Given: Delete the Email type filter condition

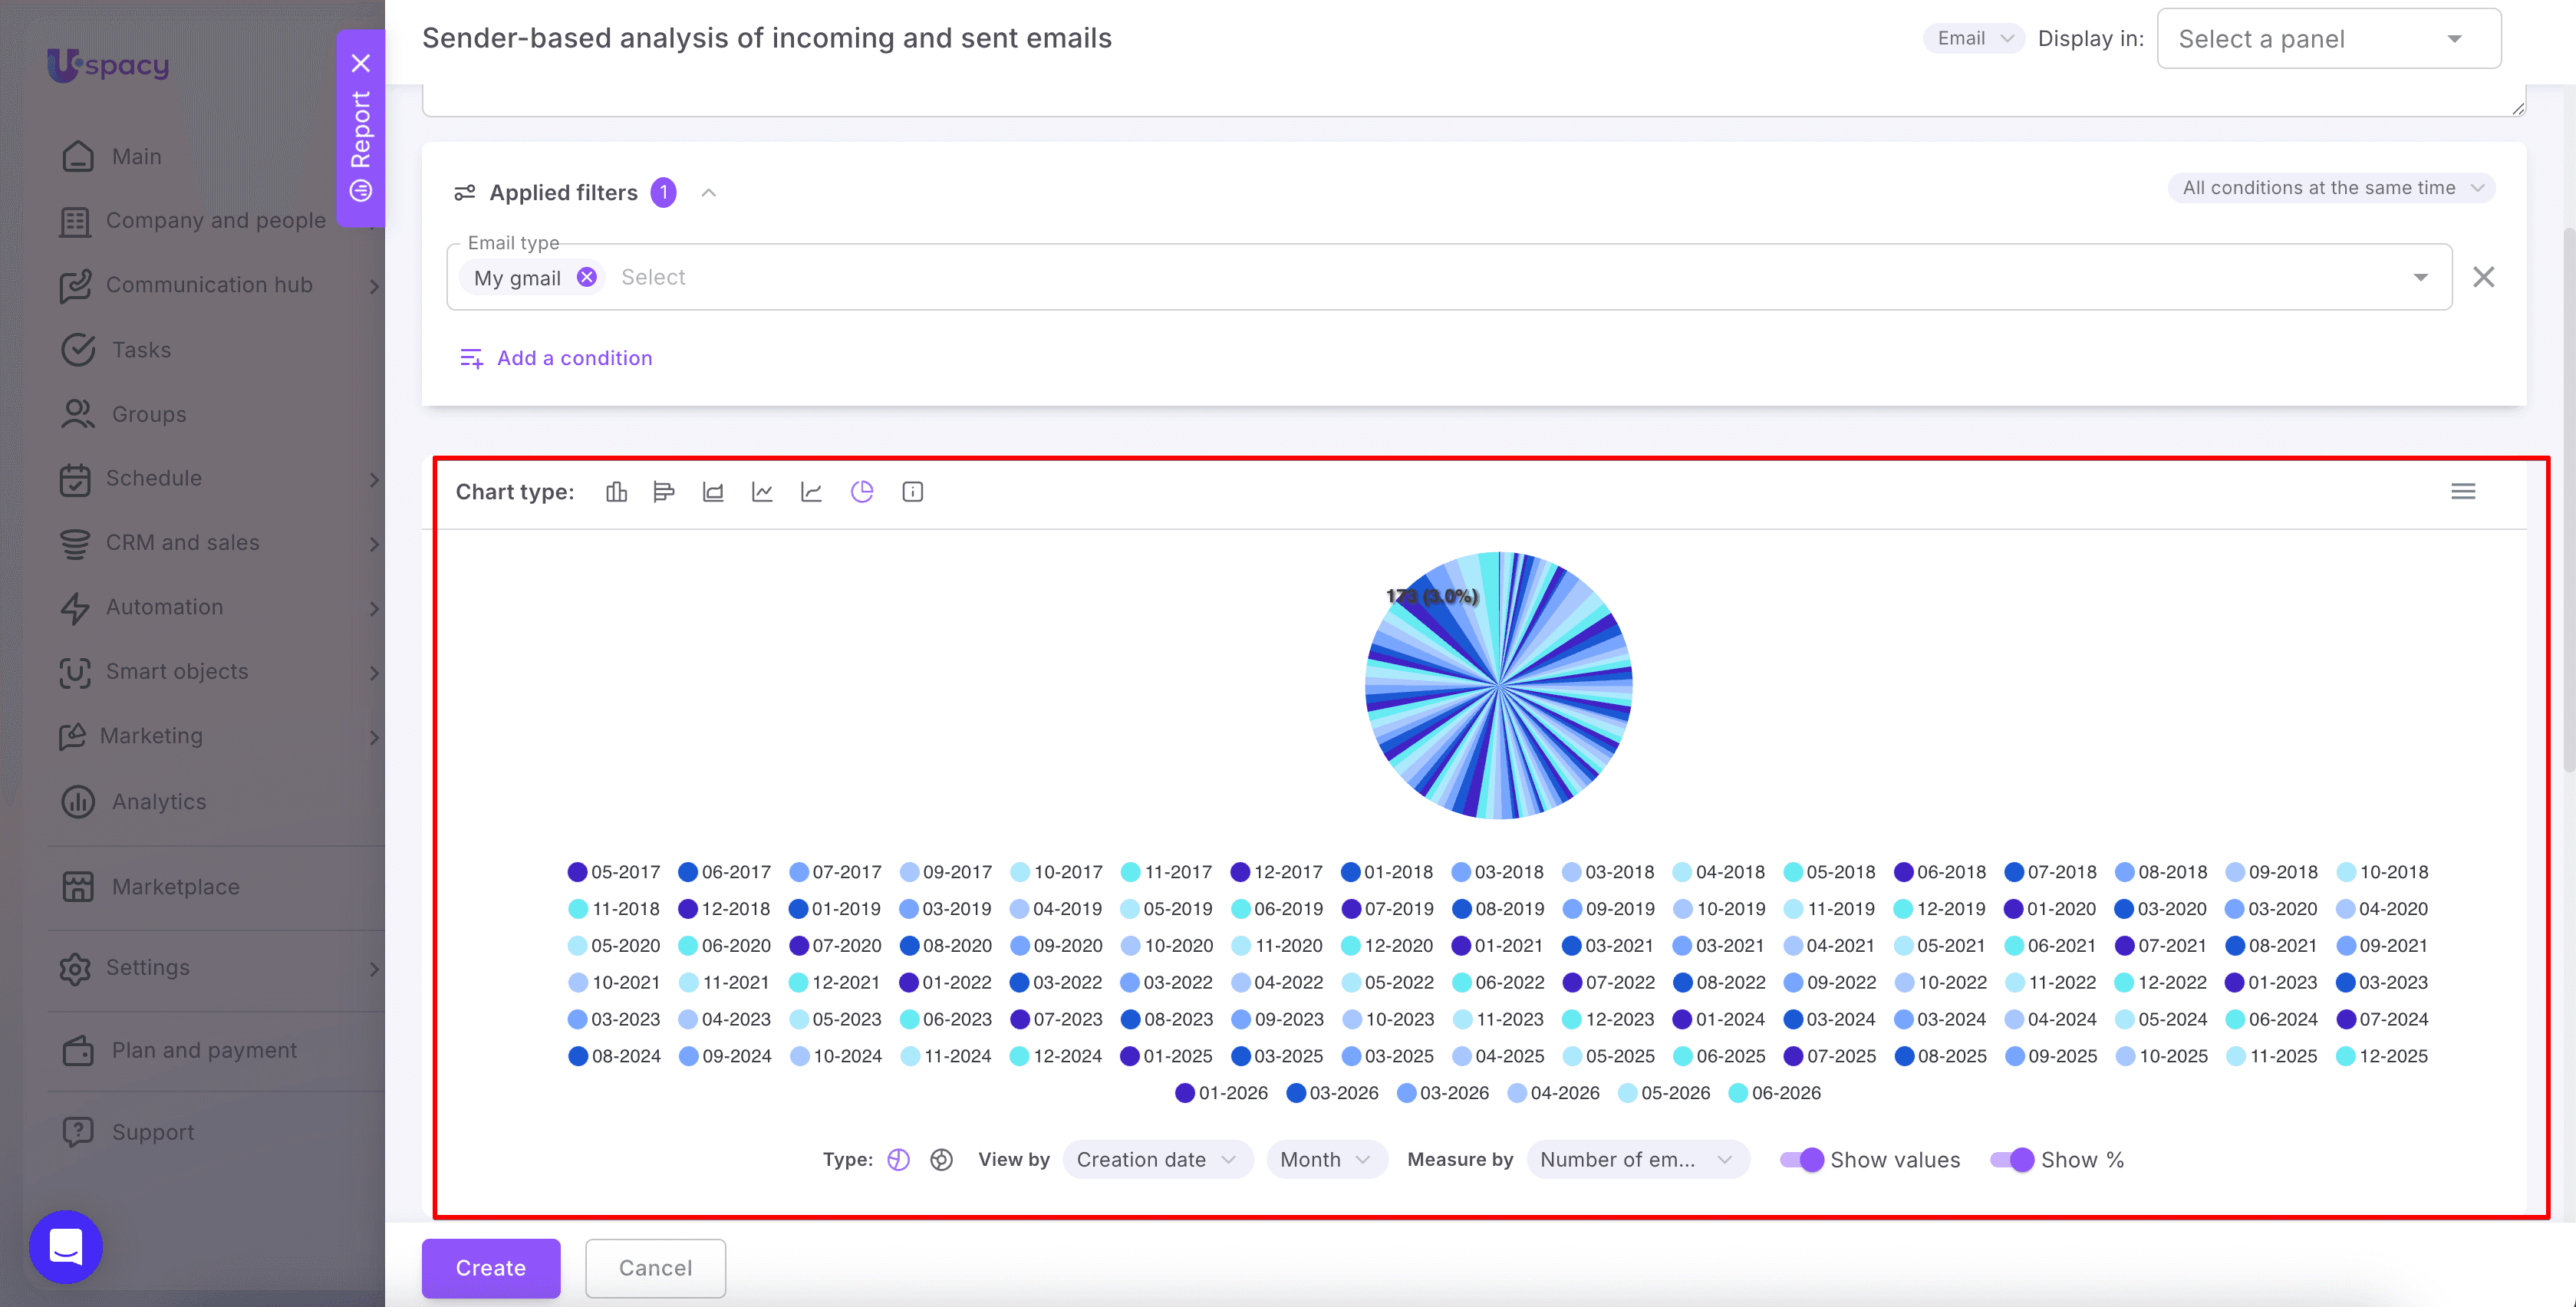Looking at the screenshot, I should coord(2484,277).
